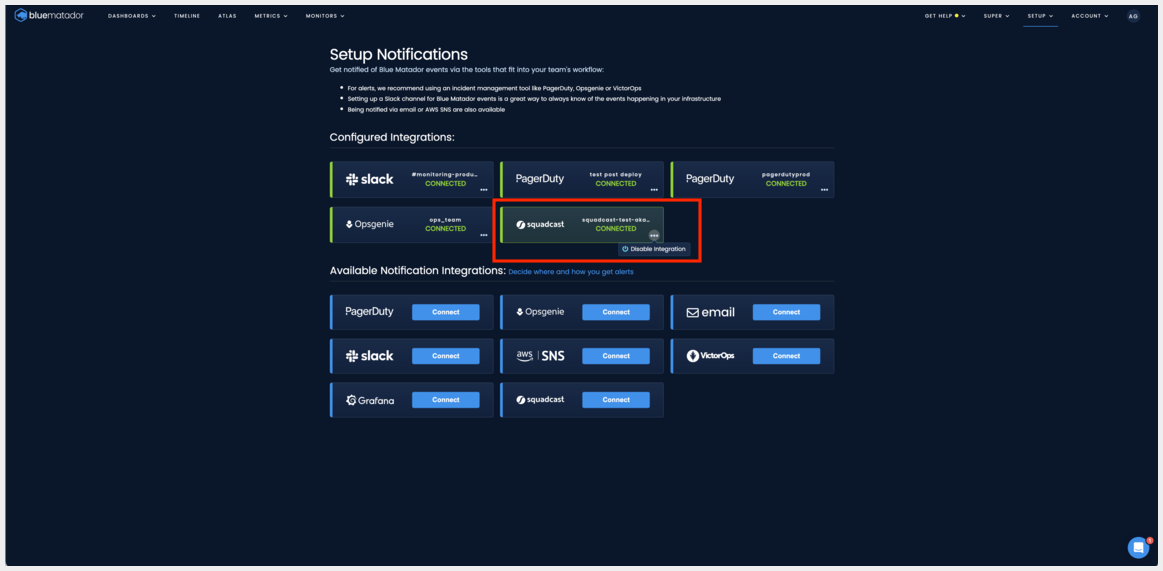Connect the Grafana integration
1163x571 pixels.
click(446, 400)
